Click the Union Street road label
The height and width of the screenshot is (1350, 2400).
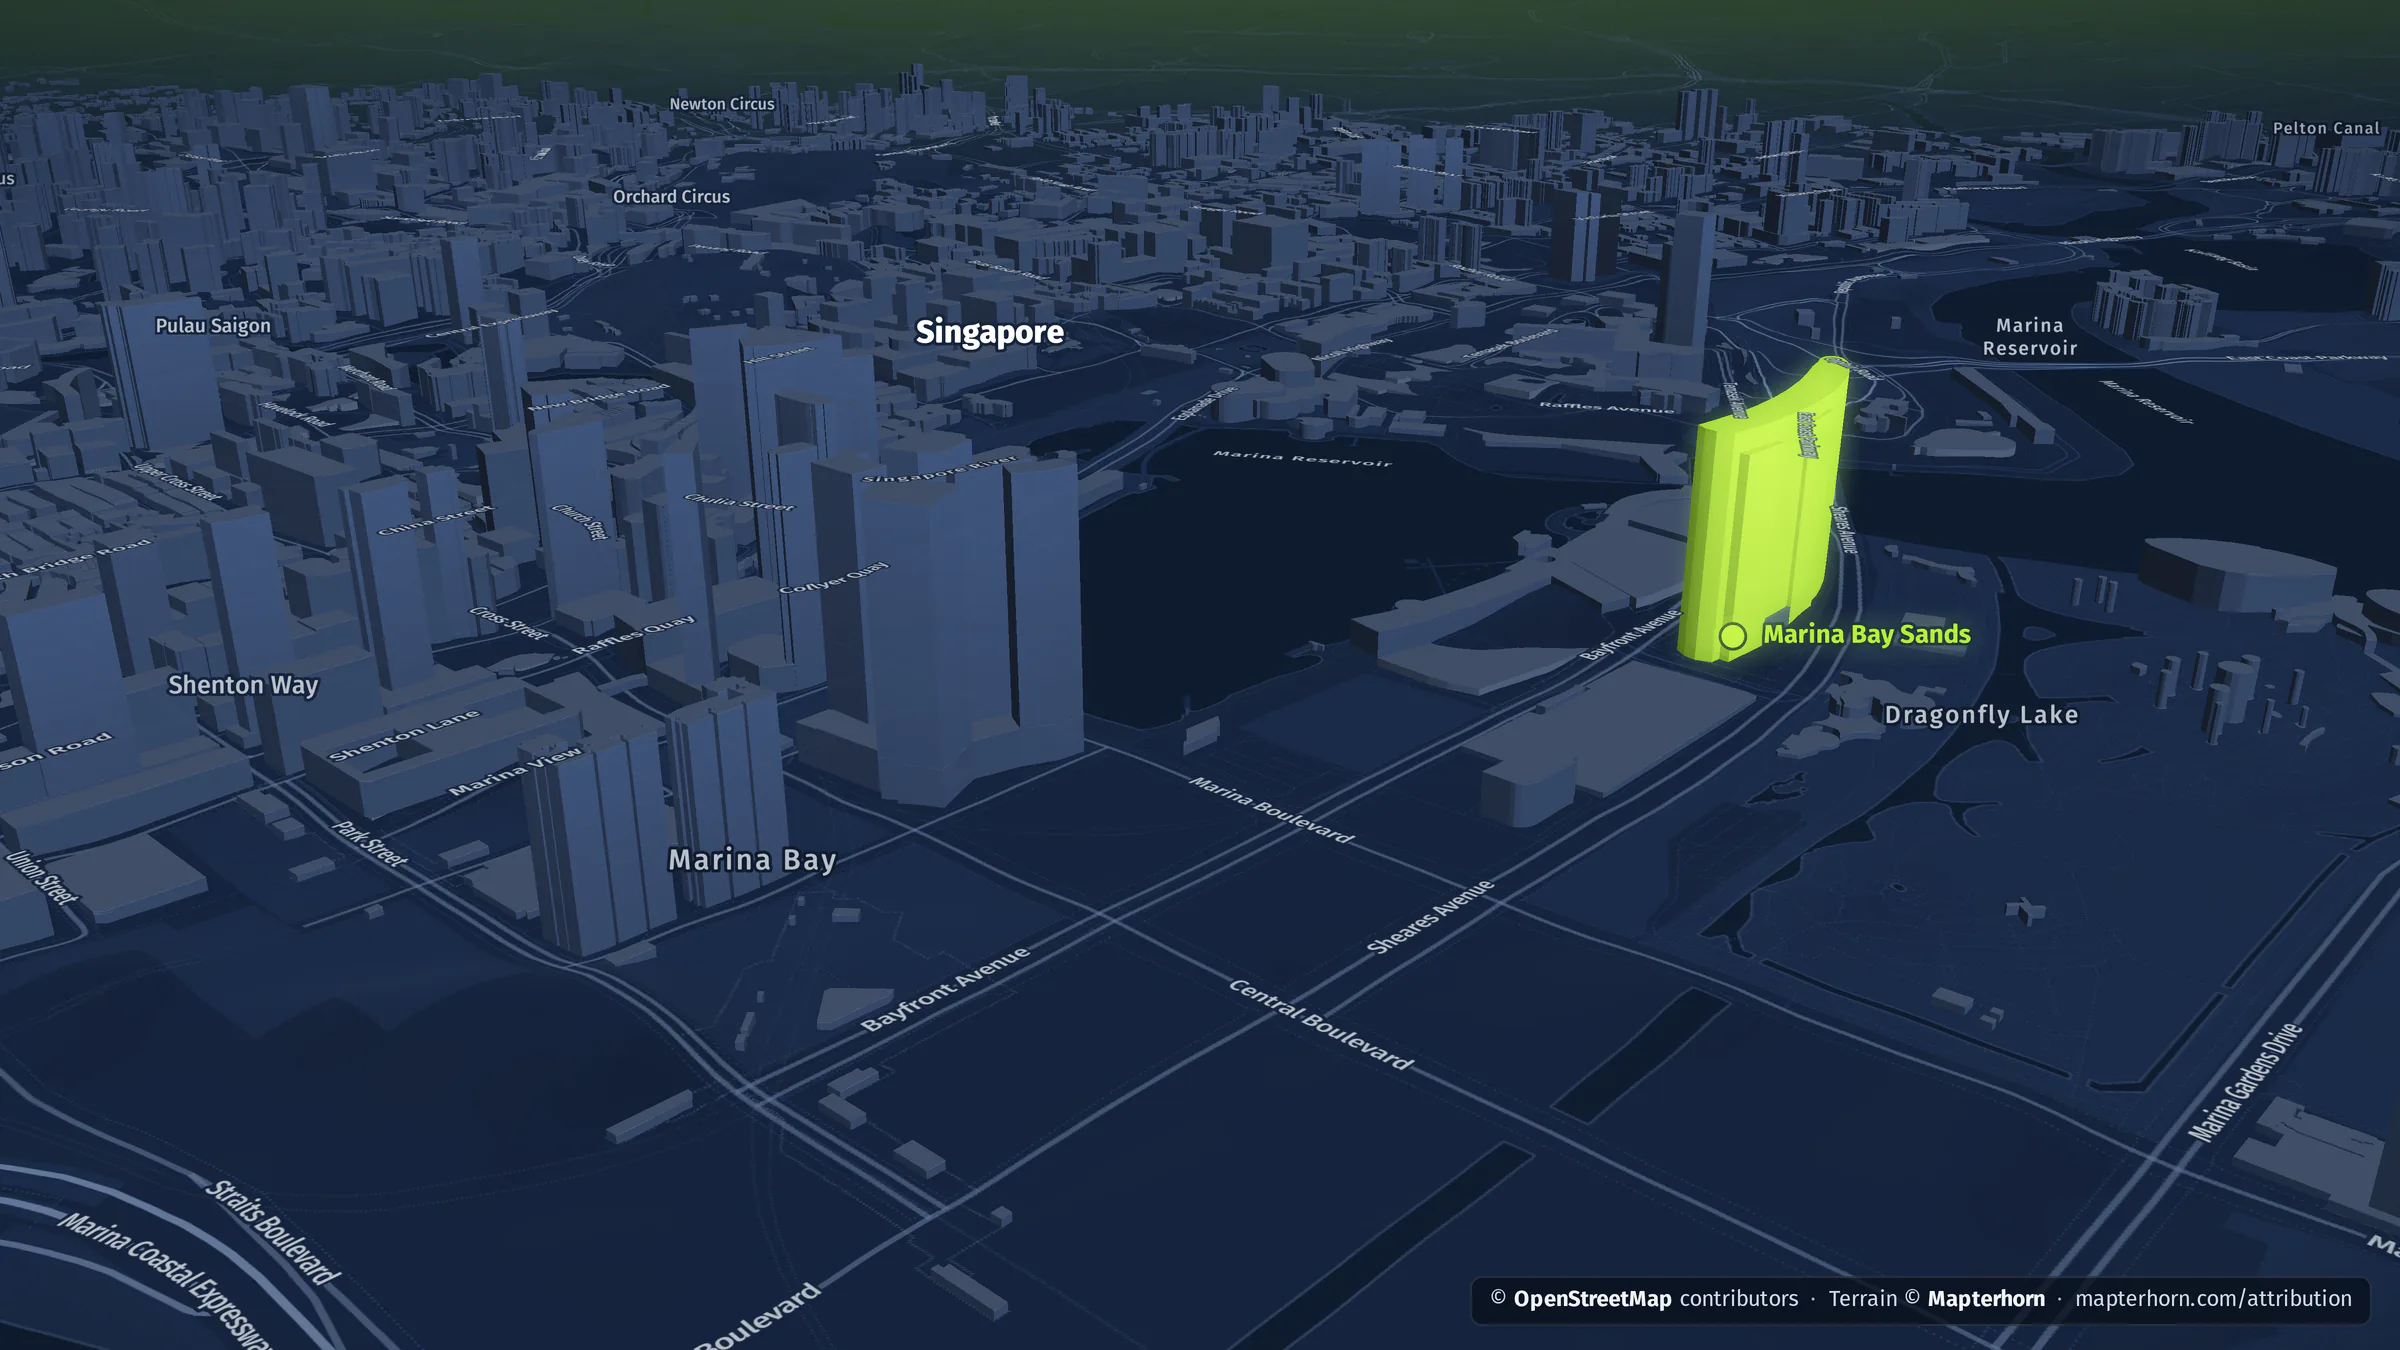coord(41,877)
